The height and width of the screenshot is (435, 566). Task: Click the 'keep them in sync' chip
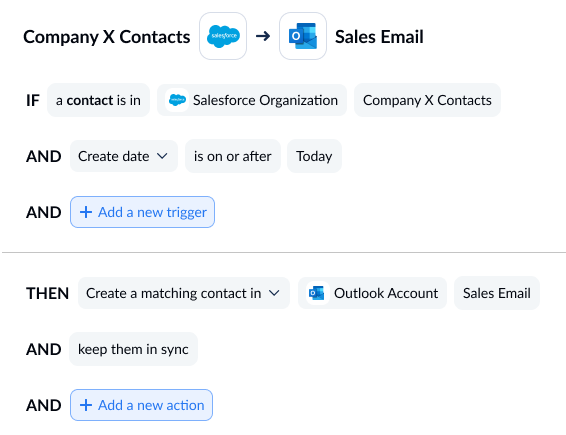pos(133,349)
